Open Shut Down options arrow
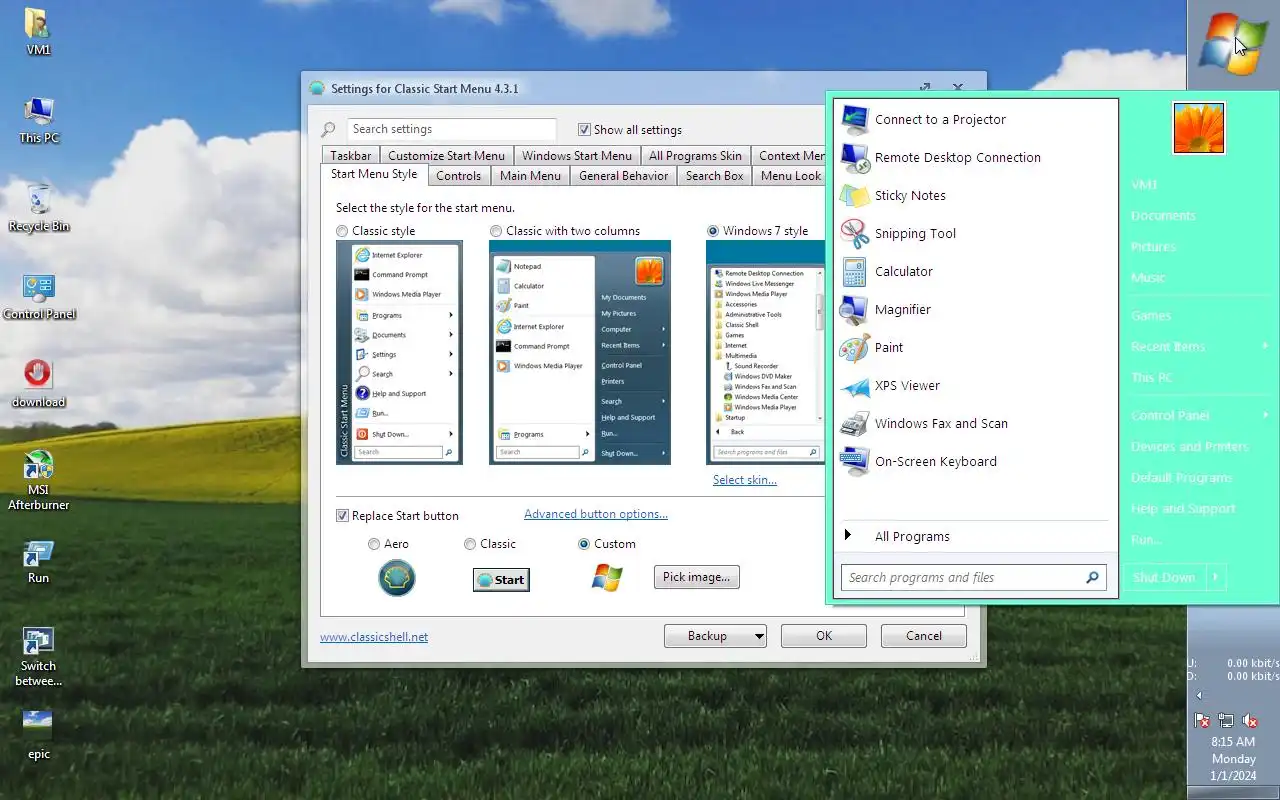The width and height of the screenshot is (1280, 800). point(1216,577)
